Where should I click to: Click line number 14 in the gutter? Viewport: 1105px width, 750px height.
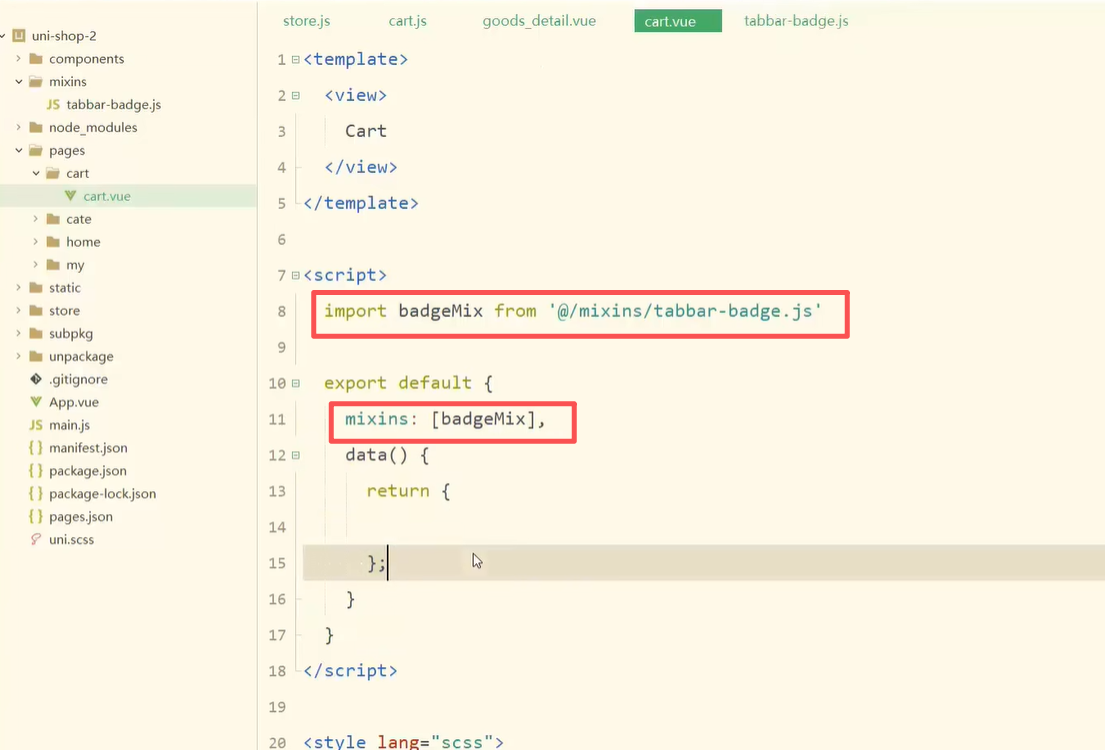tap(277, 527)
